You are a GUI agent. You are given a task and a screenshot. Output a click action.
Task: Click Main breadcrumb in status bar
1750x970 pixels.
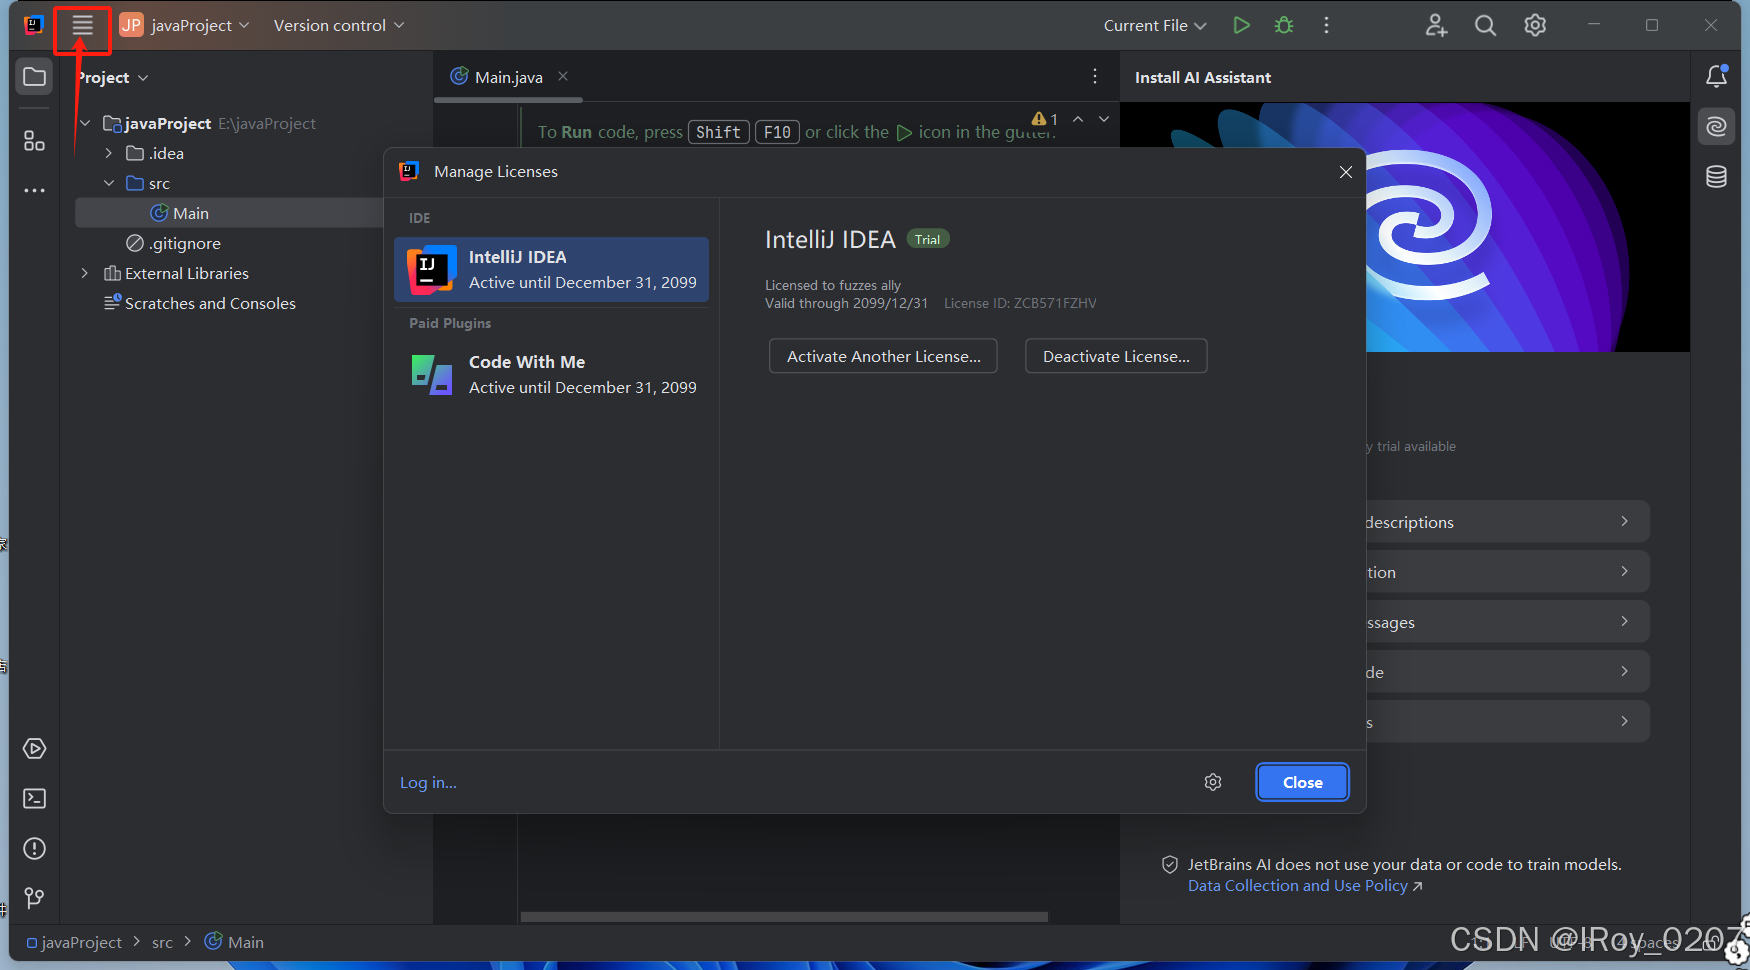pos(235,942)
